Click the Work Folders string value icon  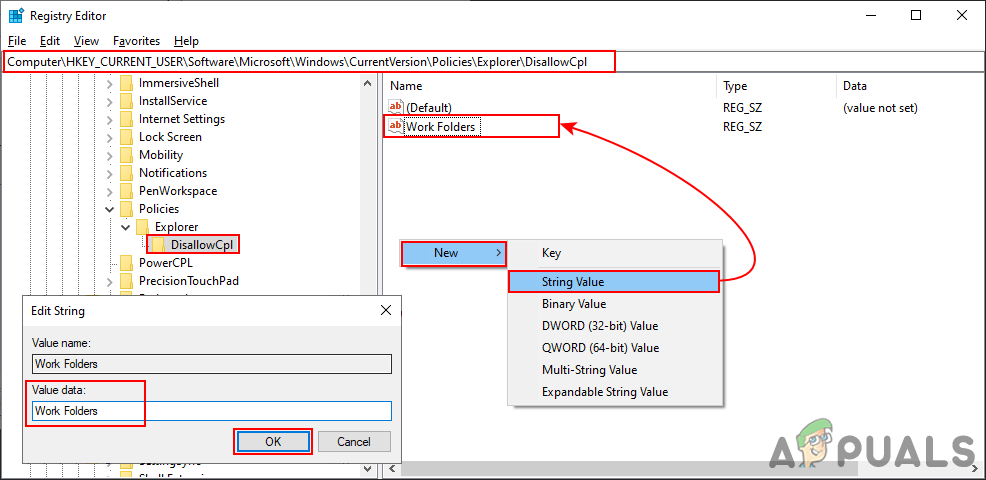tap(396, 126)
